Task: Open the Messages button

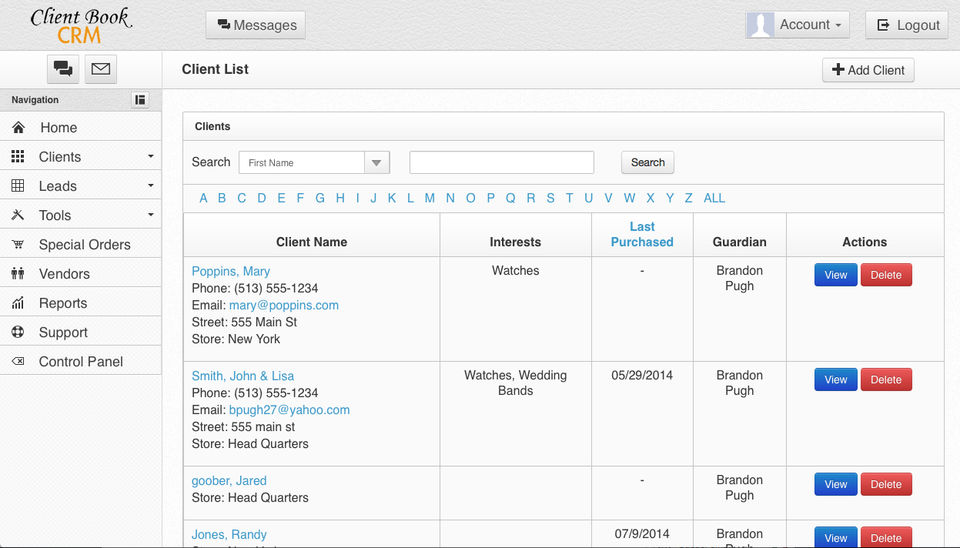Action: click(256, 25)
